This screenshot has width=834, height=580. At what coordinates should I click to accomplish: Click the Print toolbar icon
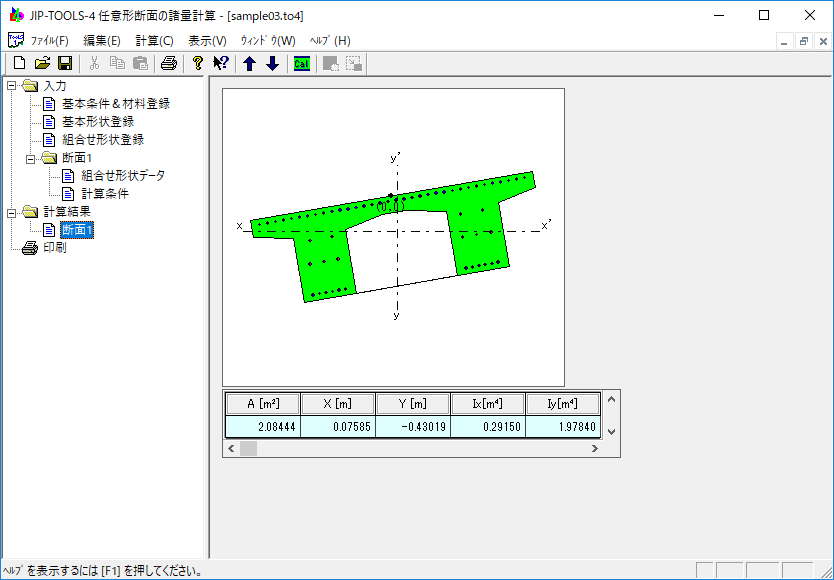pos(169,64)
